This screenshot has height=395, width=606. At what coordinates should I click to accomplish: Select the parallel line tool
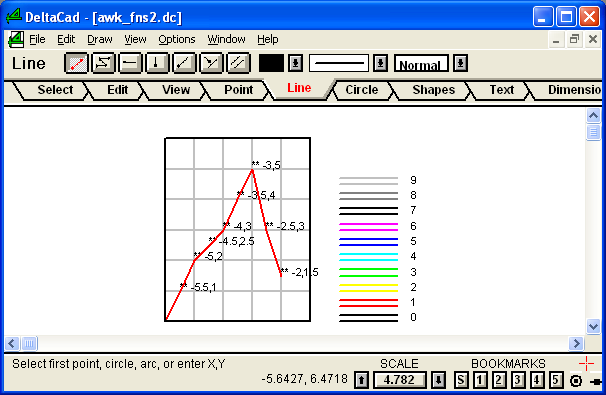click(x=238, y=63)
